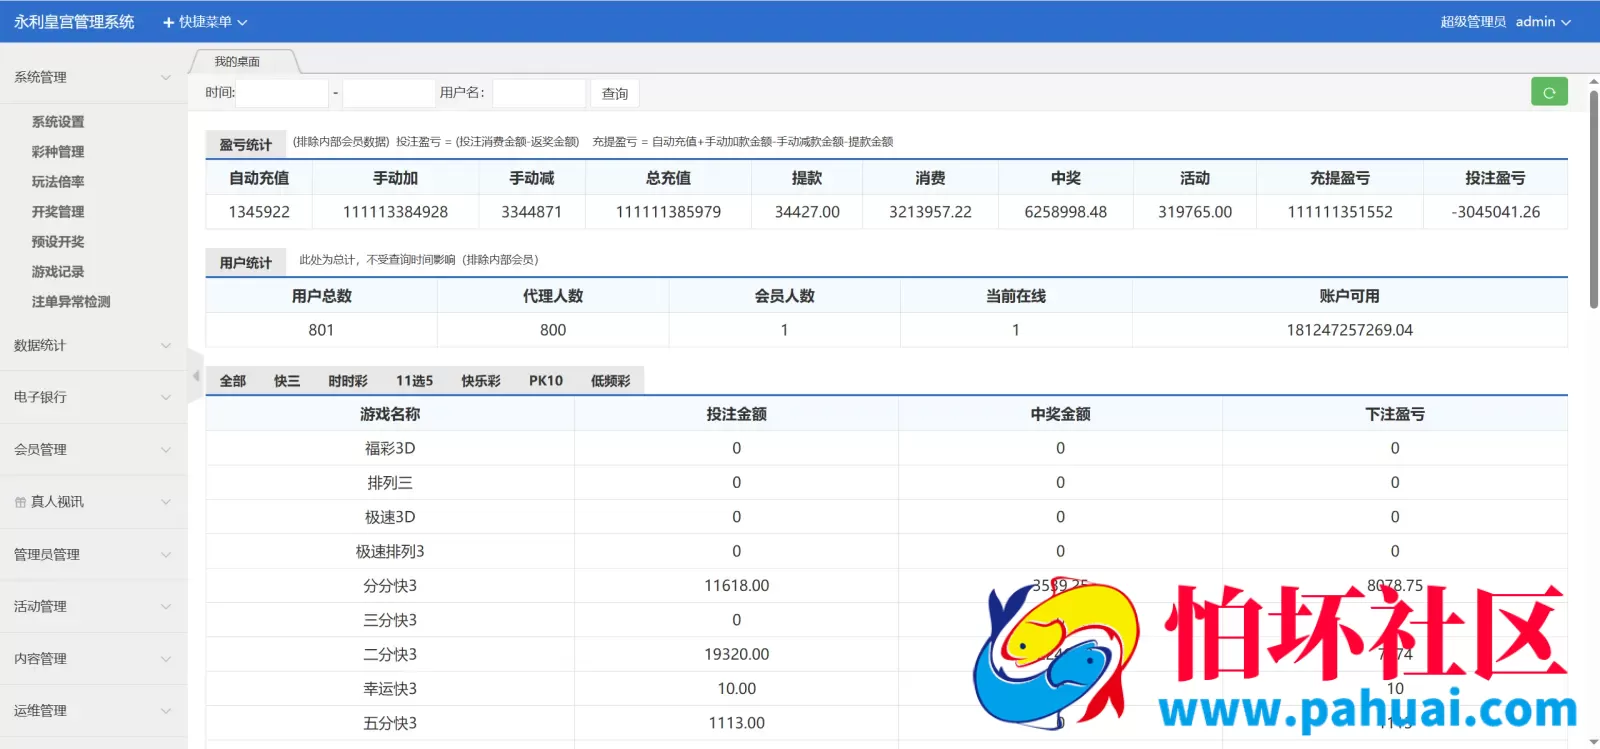Select the 快三 game category tab

[x=287, y=381]
